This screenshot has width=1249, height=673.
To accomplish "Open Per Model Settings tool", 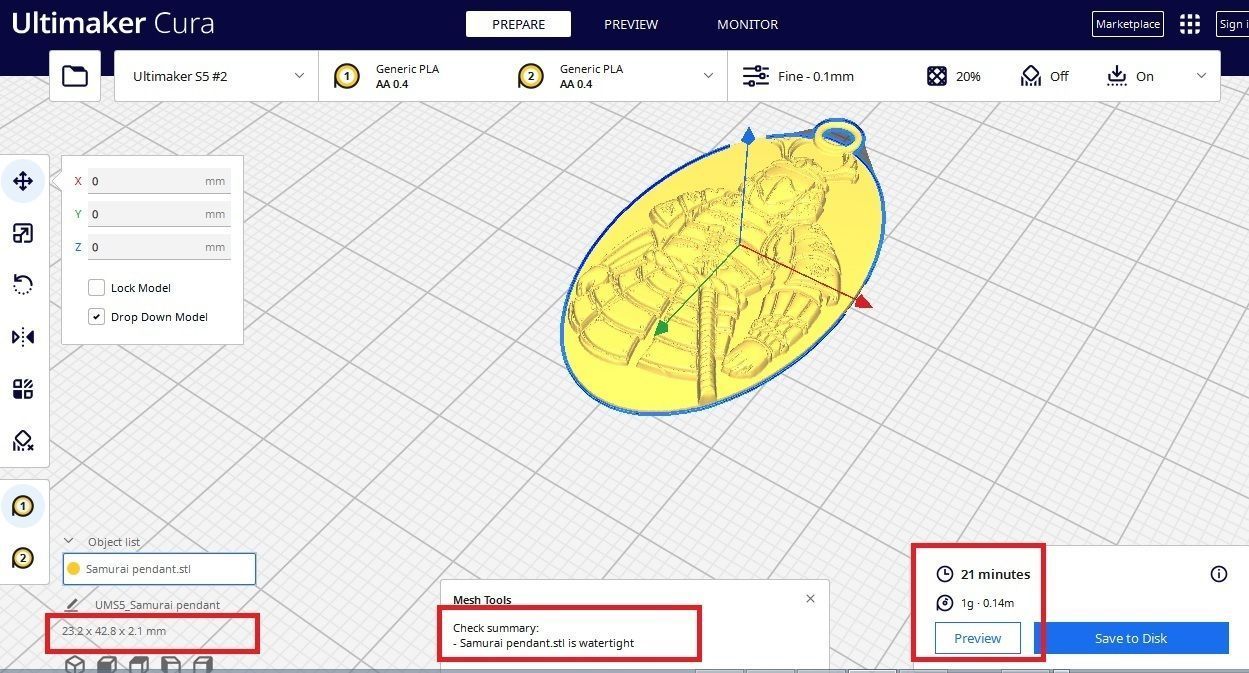I will [x=23, y=389].
